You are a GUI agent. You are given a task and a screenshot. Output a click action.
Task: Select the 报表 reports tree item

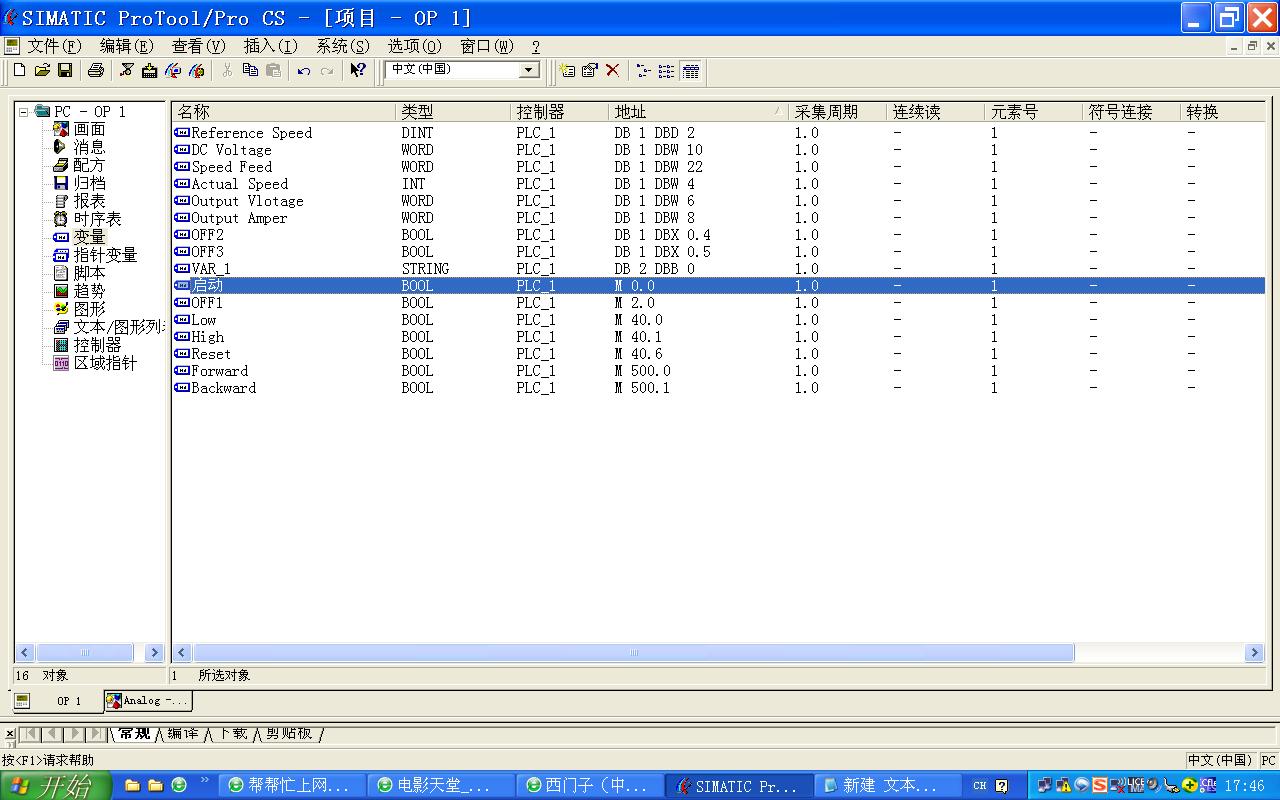tap(89, 201)
